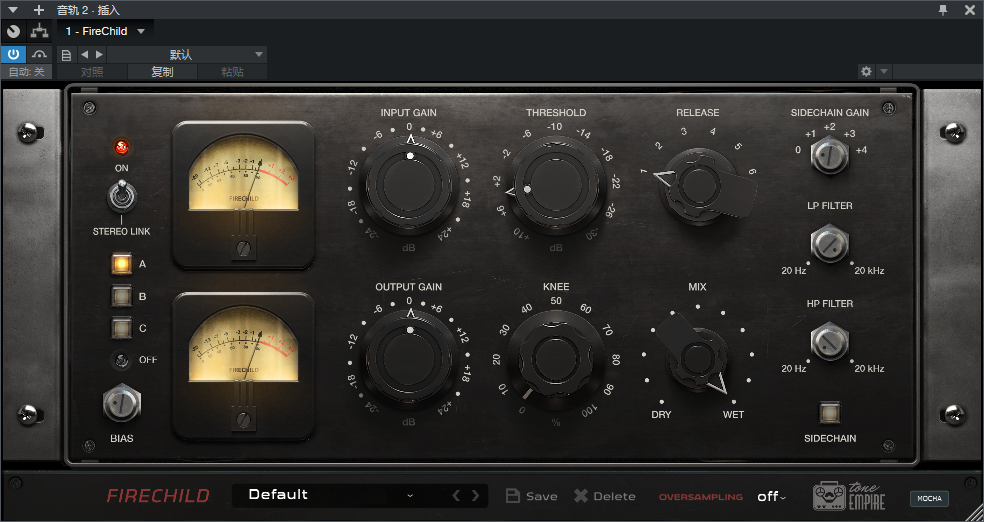Select mode B button
984x522 pixels.
point(121,296)
